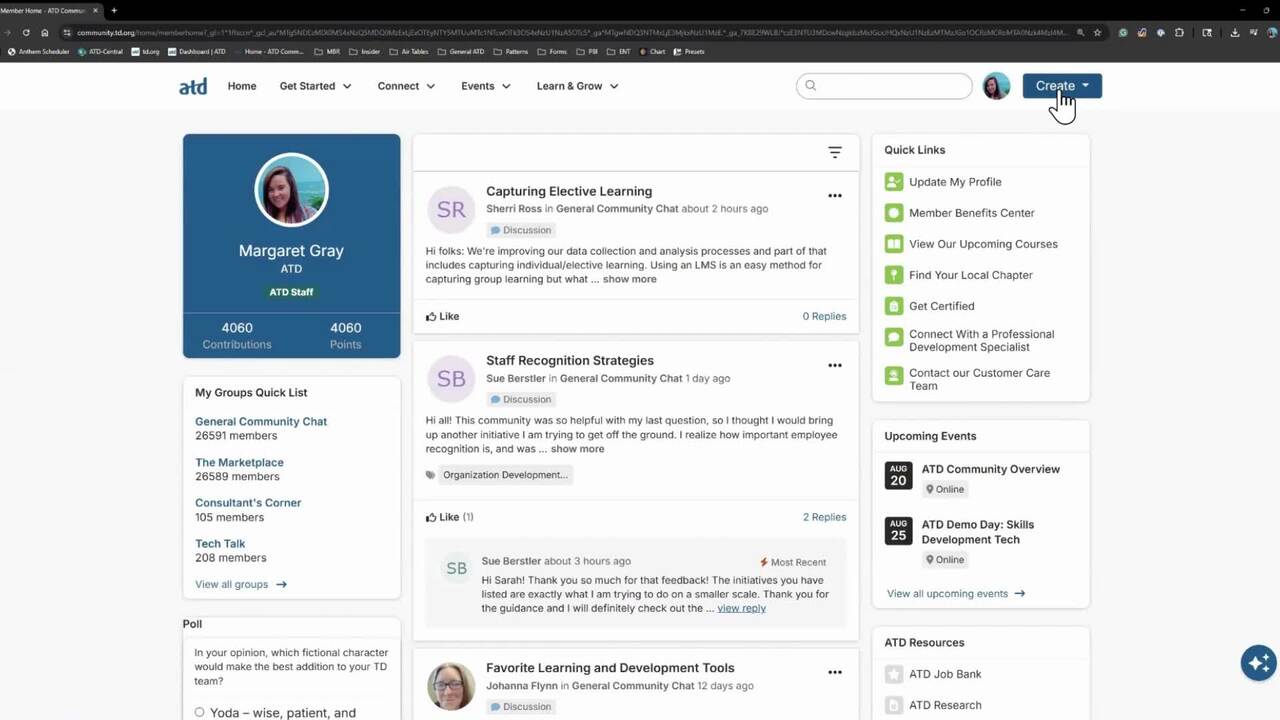
Task: Click the Discussion label on Capturing Elective Learning
Action: point(521,230)
